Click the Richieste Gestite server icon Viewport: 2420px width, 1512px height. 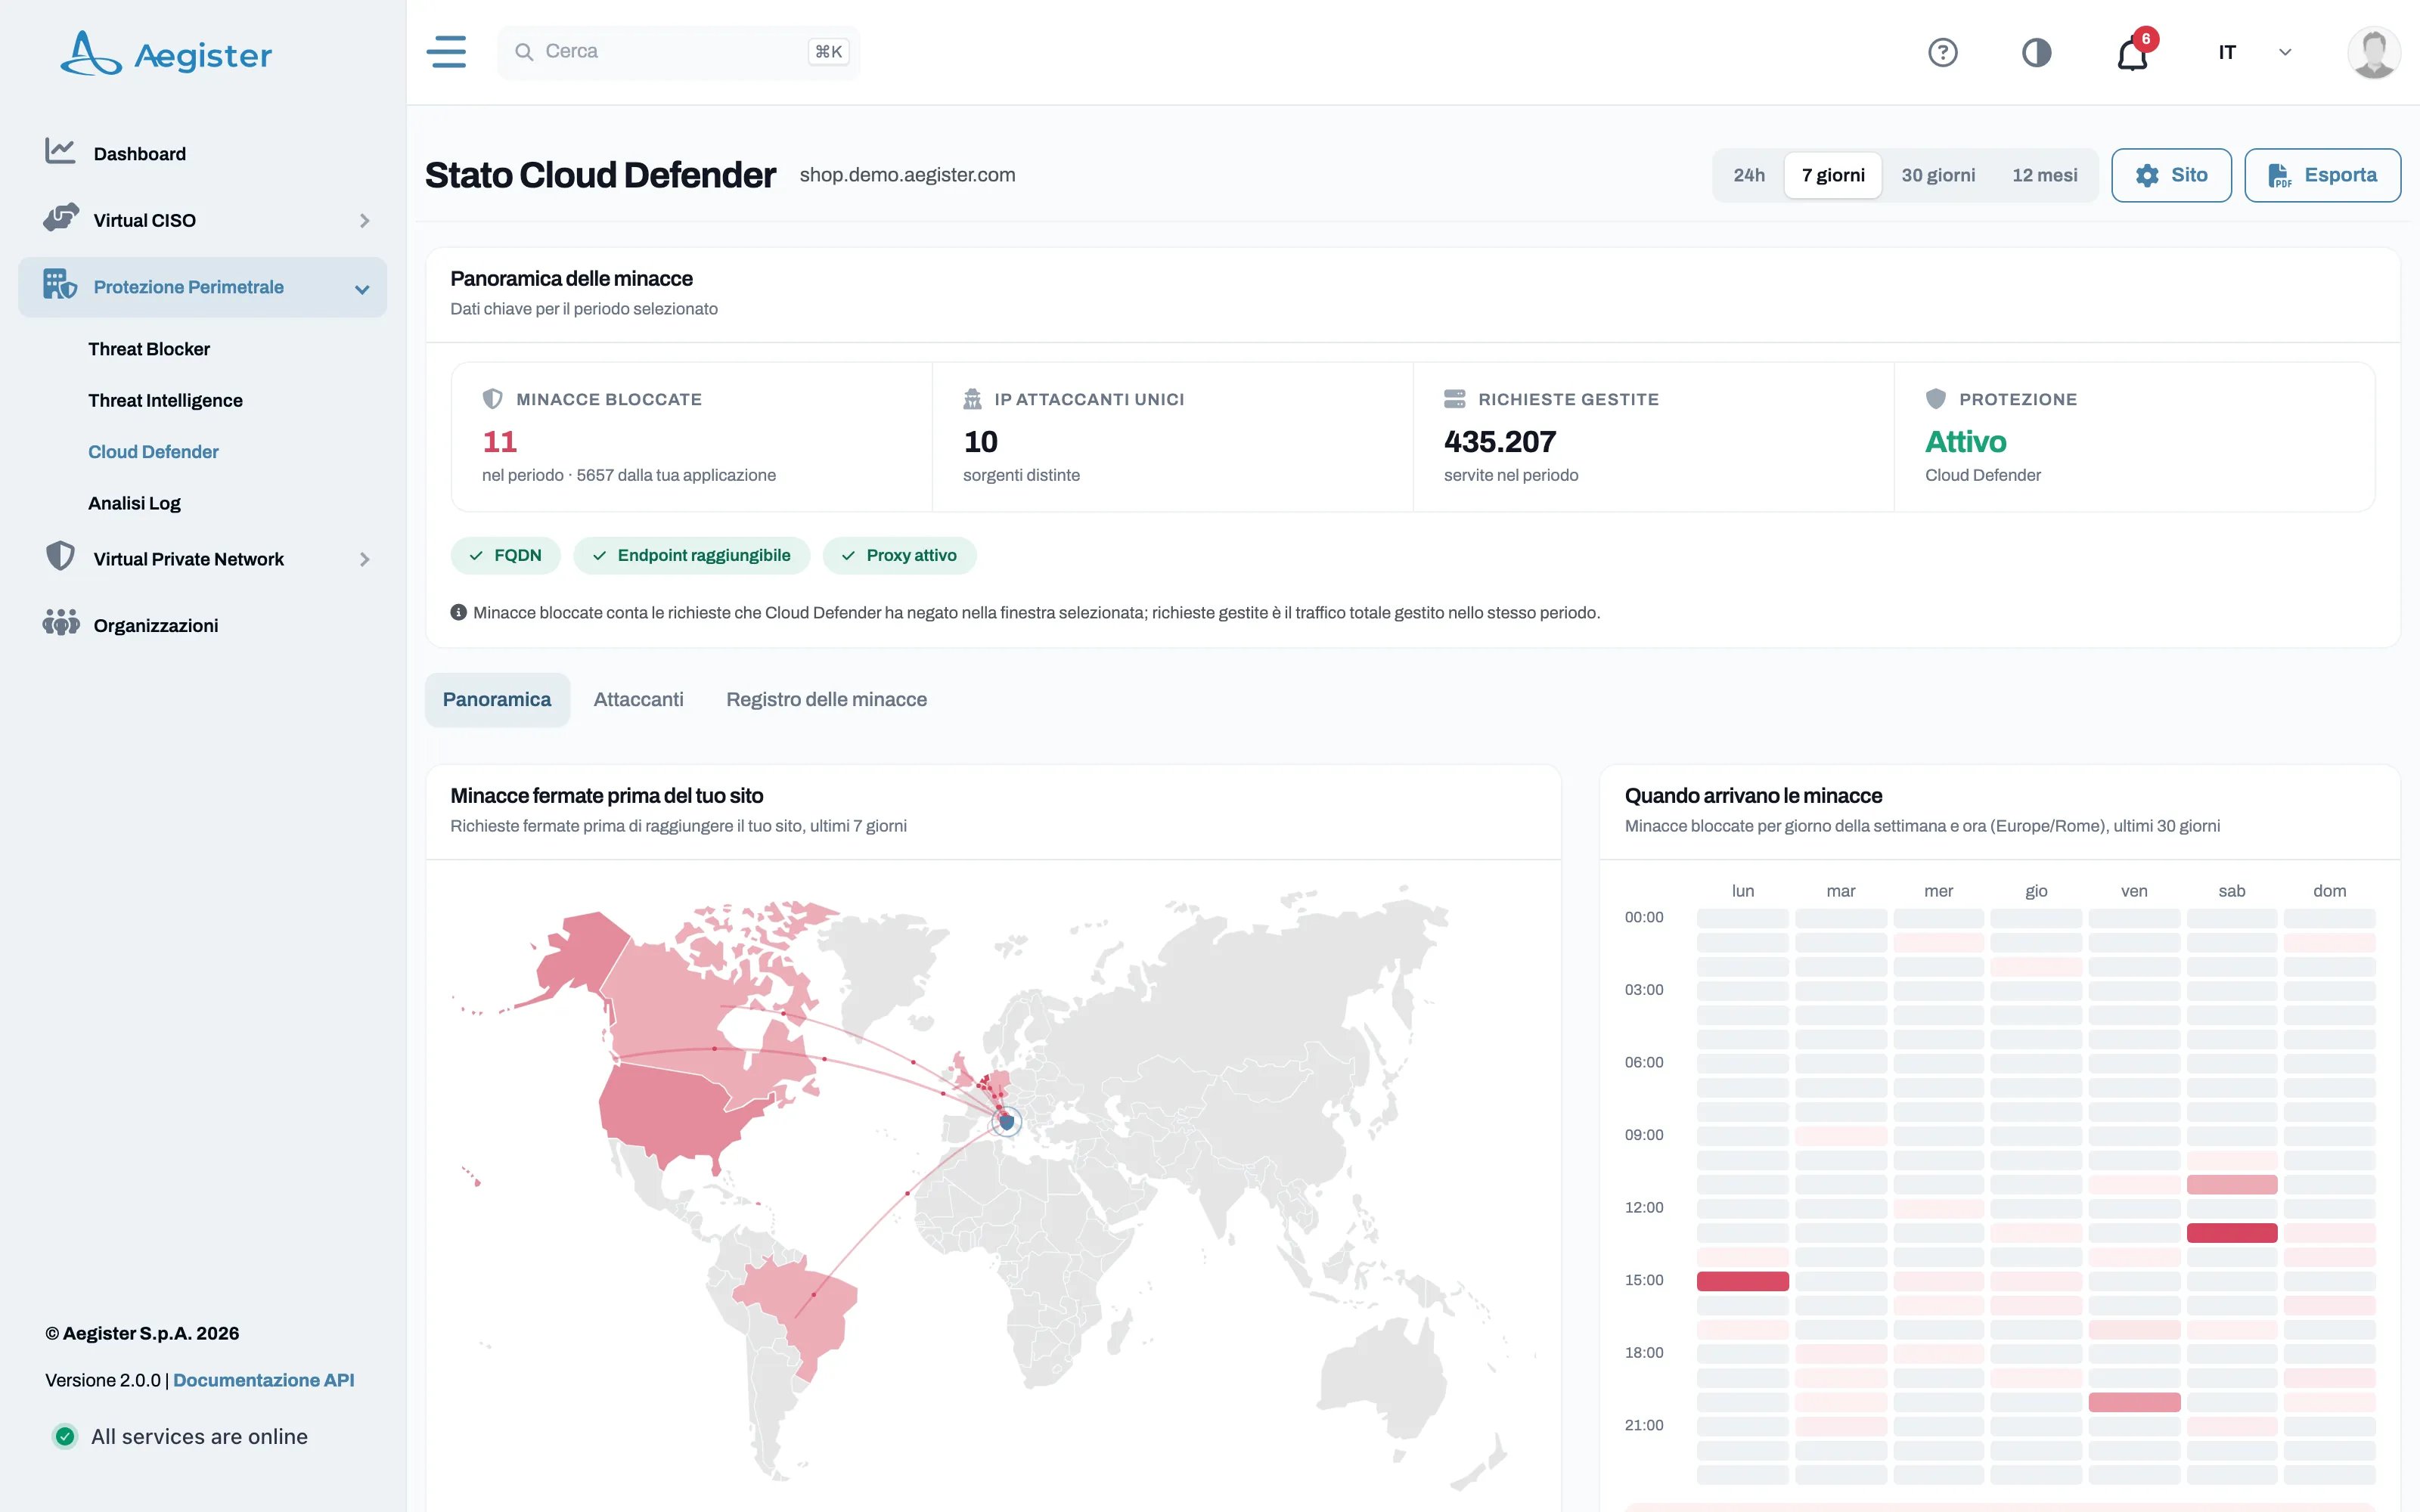1454,399
